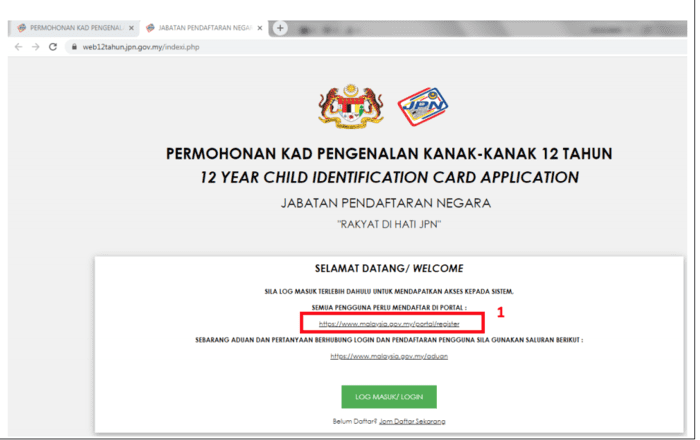Click the favicon of the Jabatan tab
The height and width of the screenshot is (440, 700).
[x=150, y=28]
